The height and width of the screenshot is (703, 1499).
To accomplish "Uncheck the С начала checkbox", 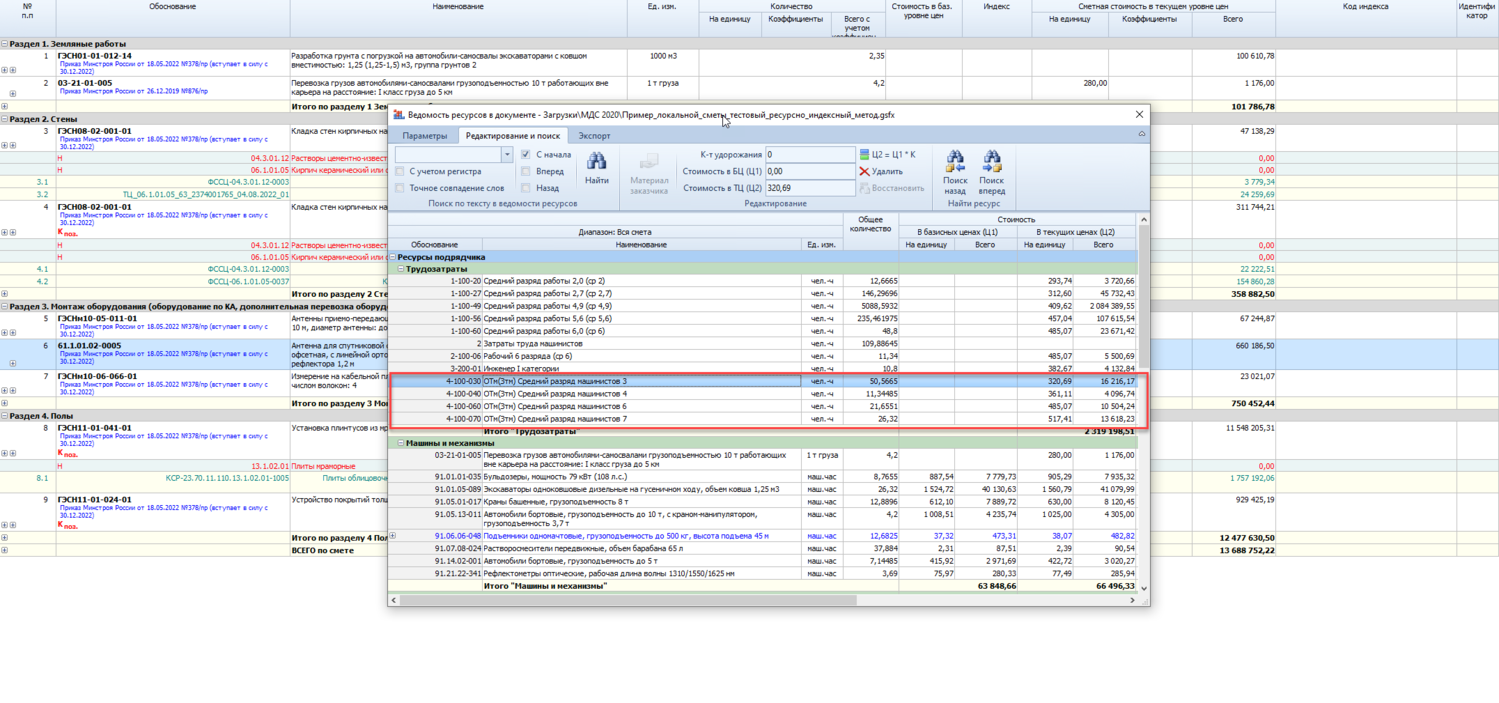I will click(526, 155).
